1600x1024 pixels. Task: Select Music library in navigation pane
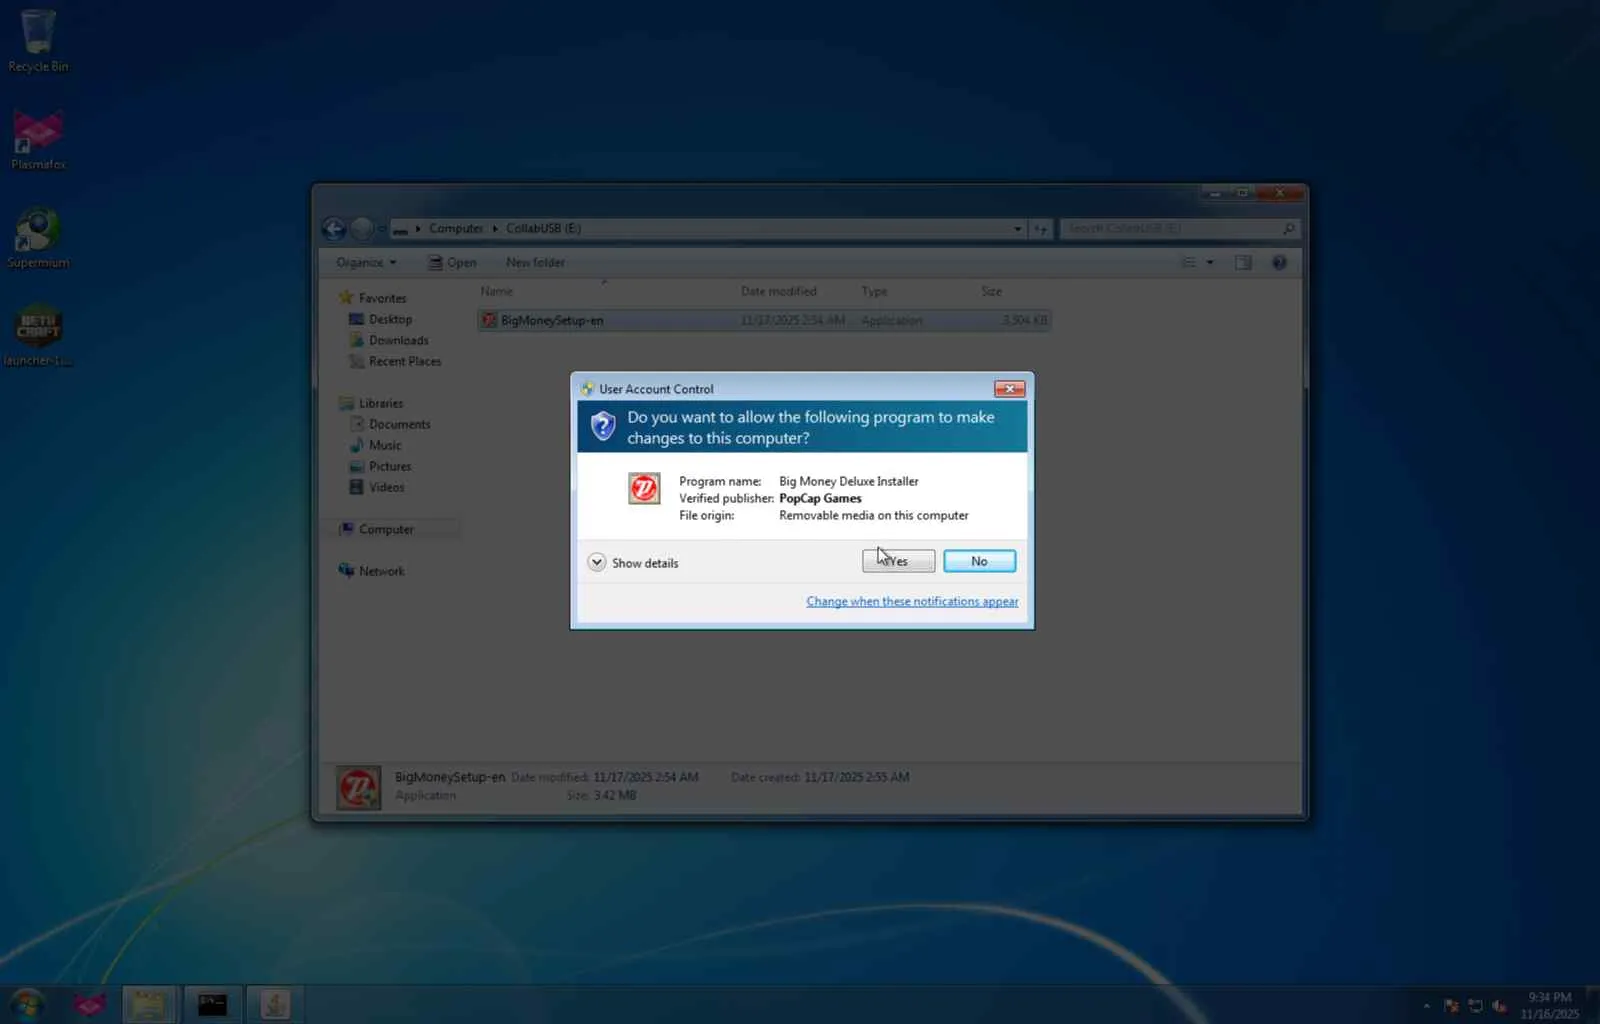(x=375, y=445)
